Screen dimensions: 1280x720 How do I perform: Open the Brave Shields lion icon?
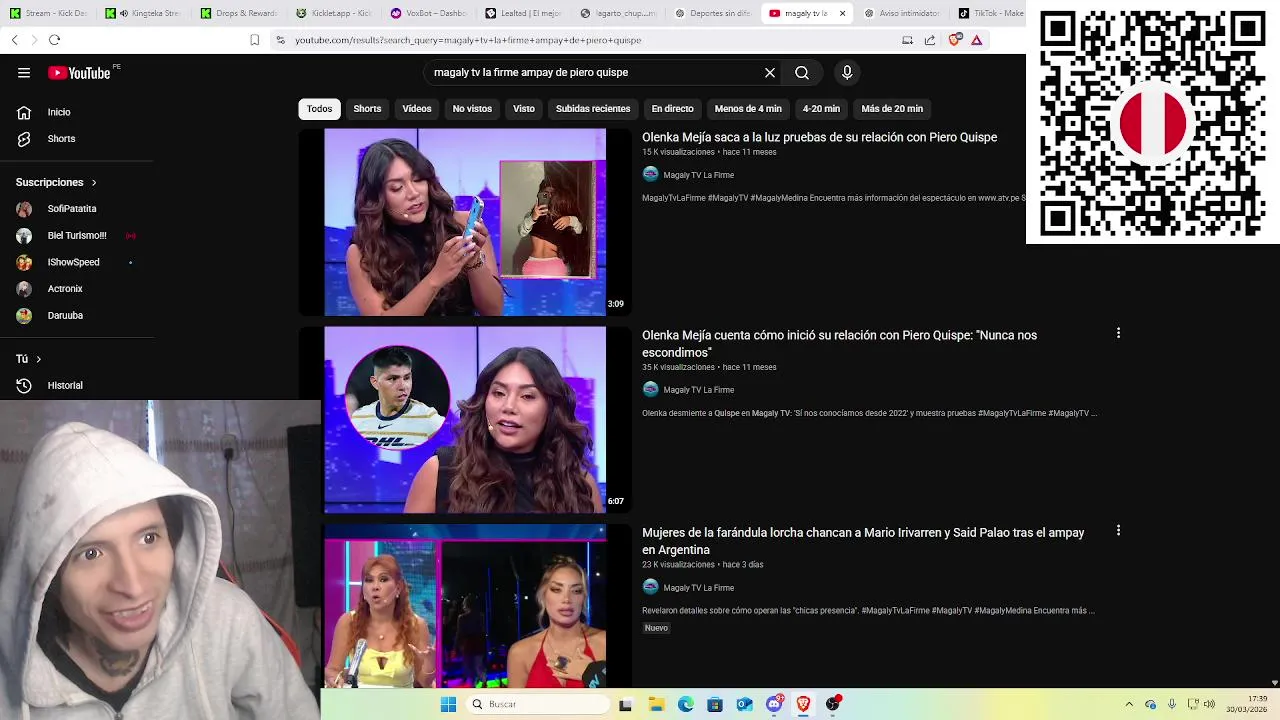[x=955, y=40]
